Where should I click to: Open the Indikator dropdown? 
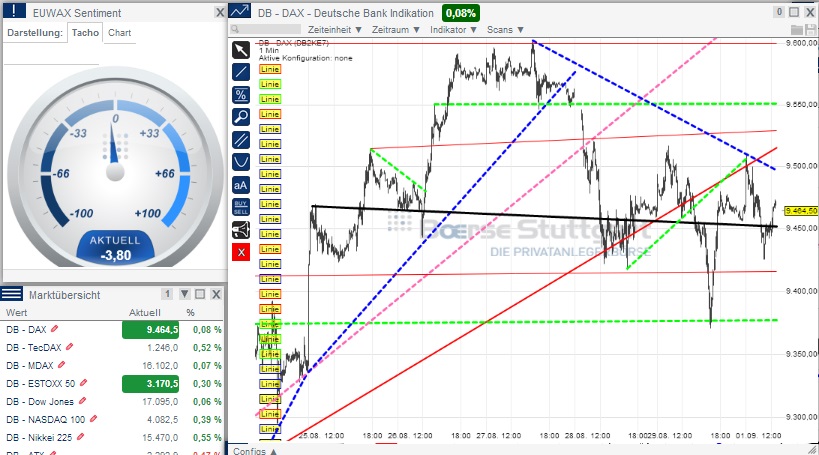(453, 30)
